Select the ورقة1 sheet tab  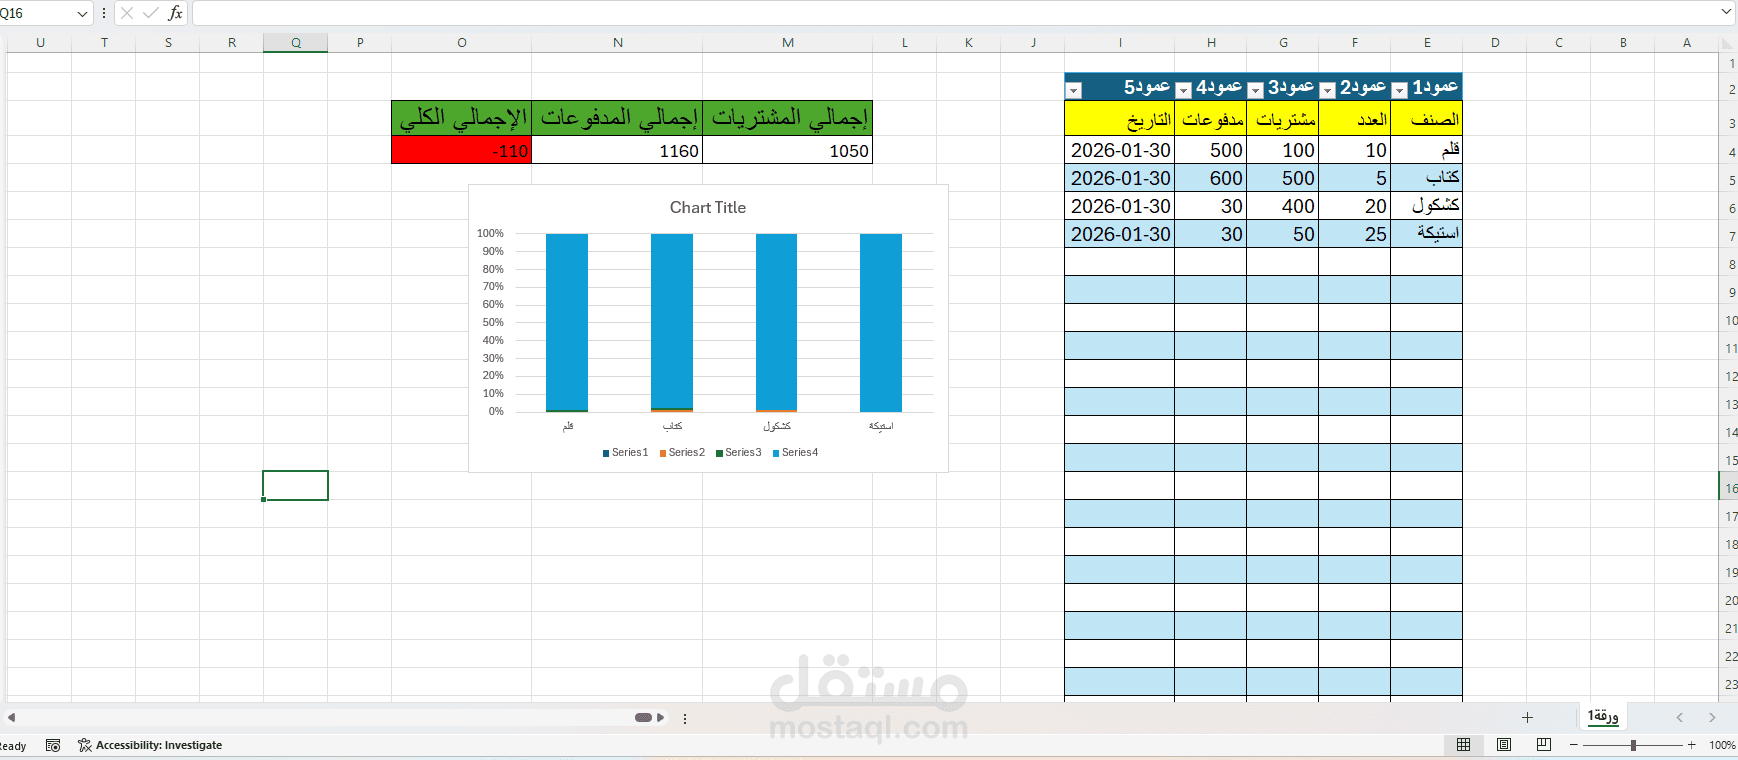[1603, 716]
